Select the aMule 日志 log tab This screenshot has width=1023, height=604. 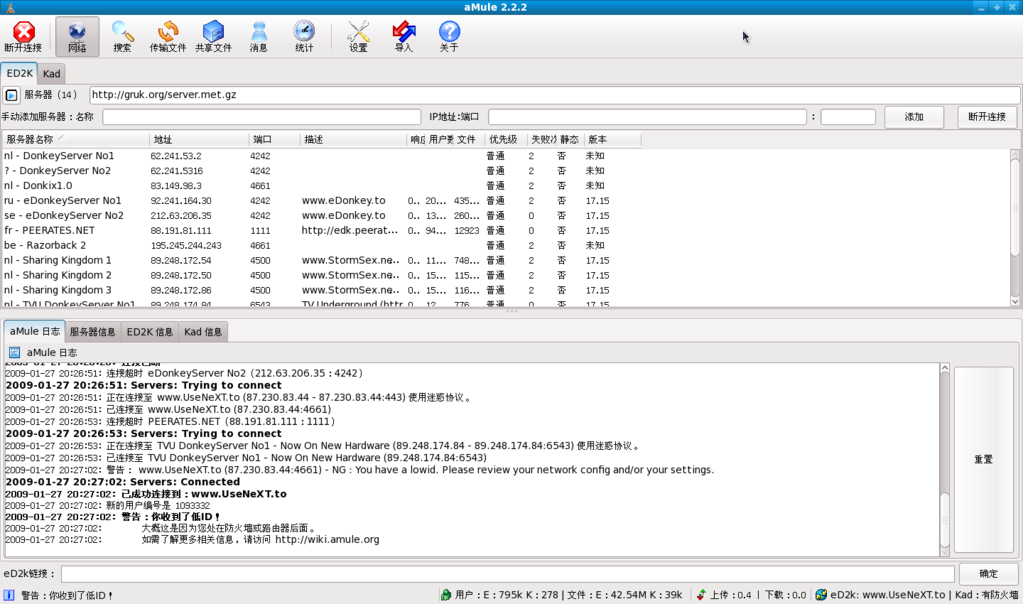[x=35, y=331]
